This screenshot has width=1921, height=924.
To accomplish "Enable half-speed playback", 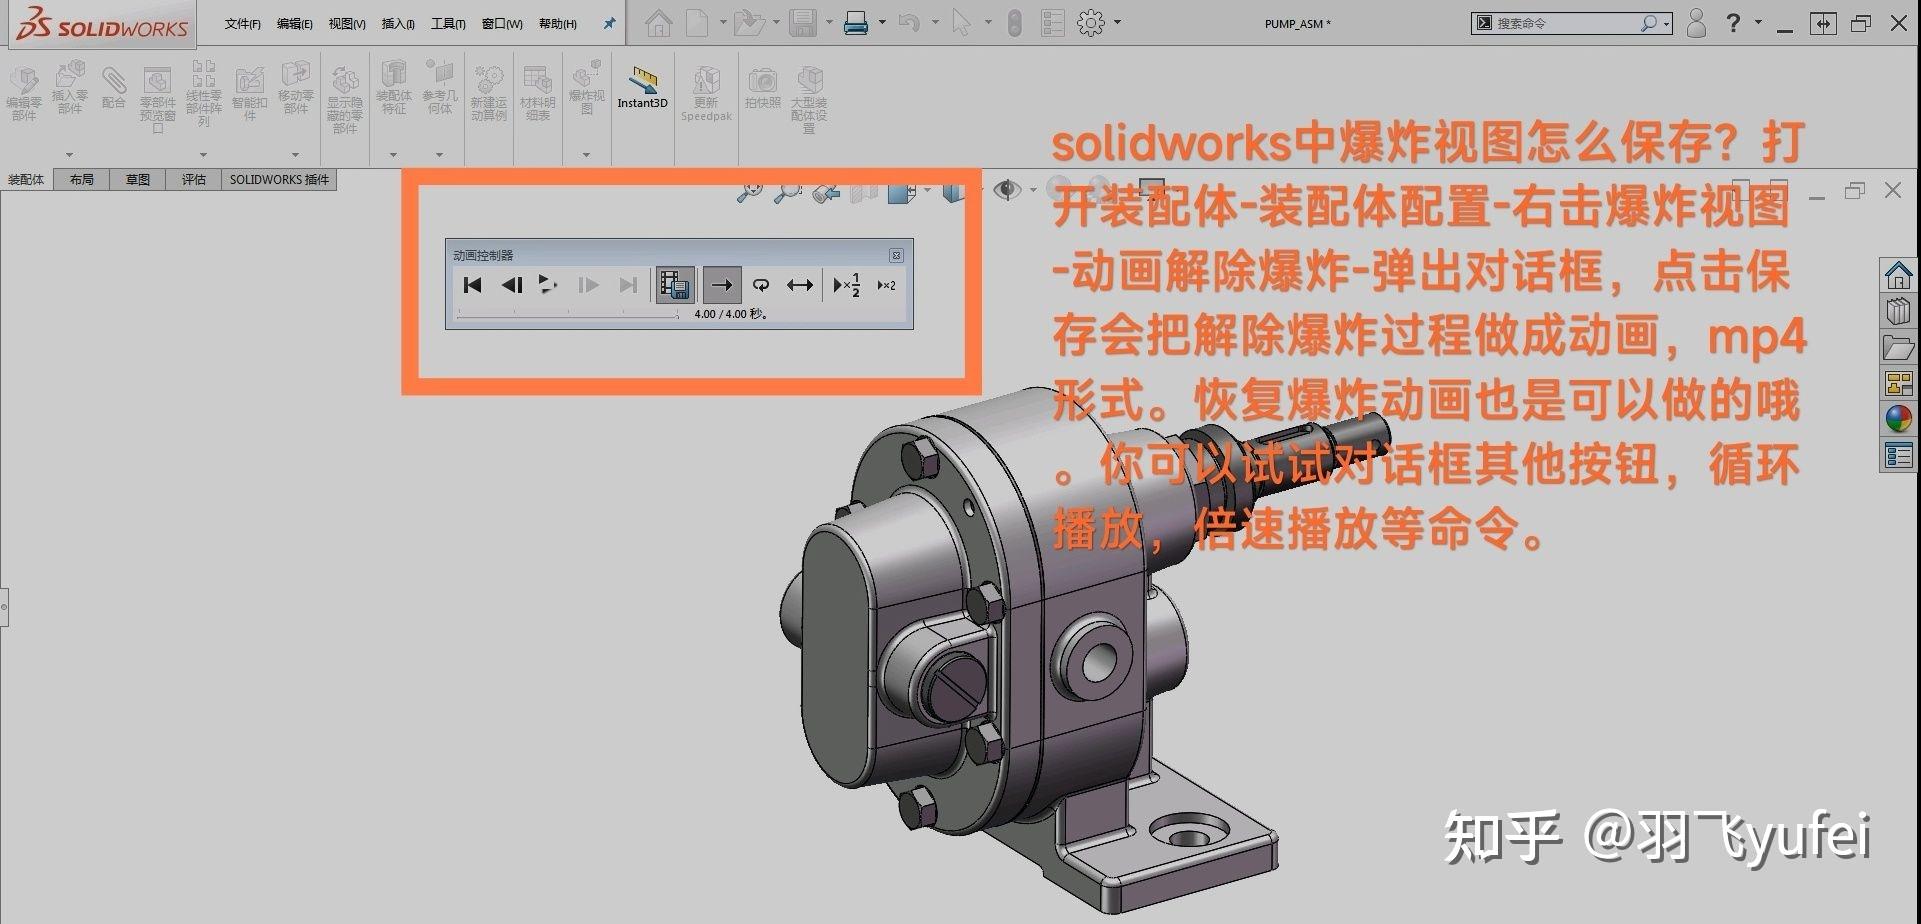I will coord(847,285).
